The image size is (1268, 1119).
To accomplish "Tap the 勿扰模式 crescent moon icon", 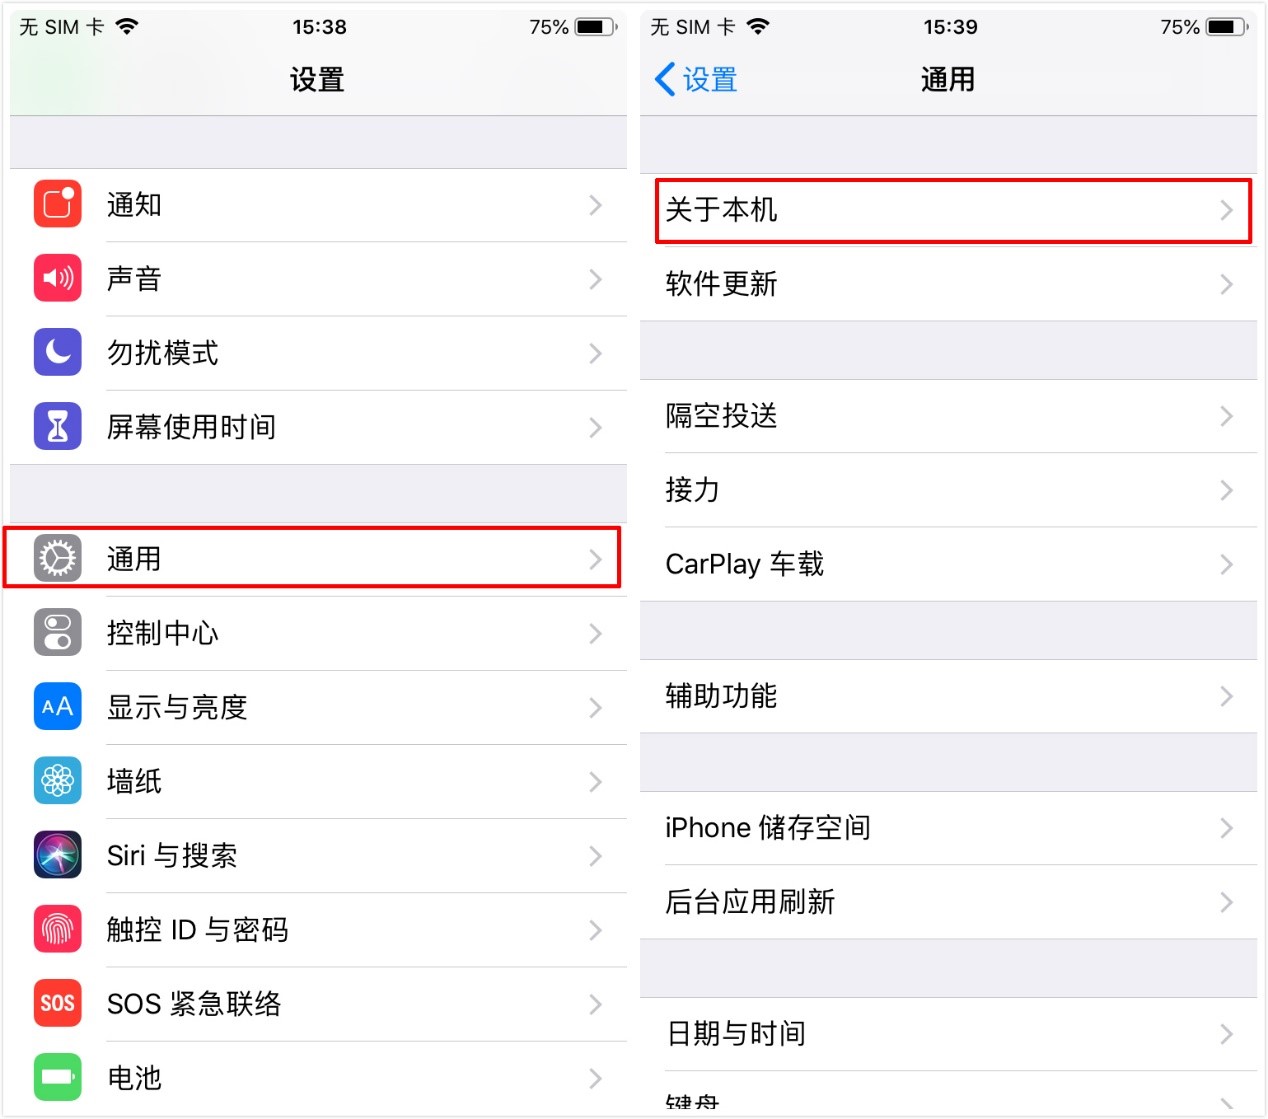I will point(57,352).
